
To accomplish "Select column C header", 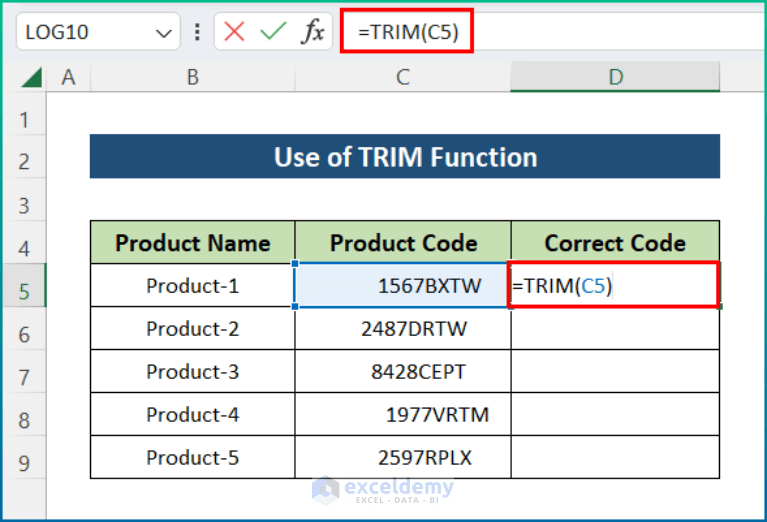I will [x=403, y=77].
